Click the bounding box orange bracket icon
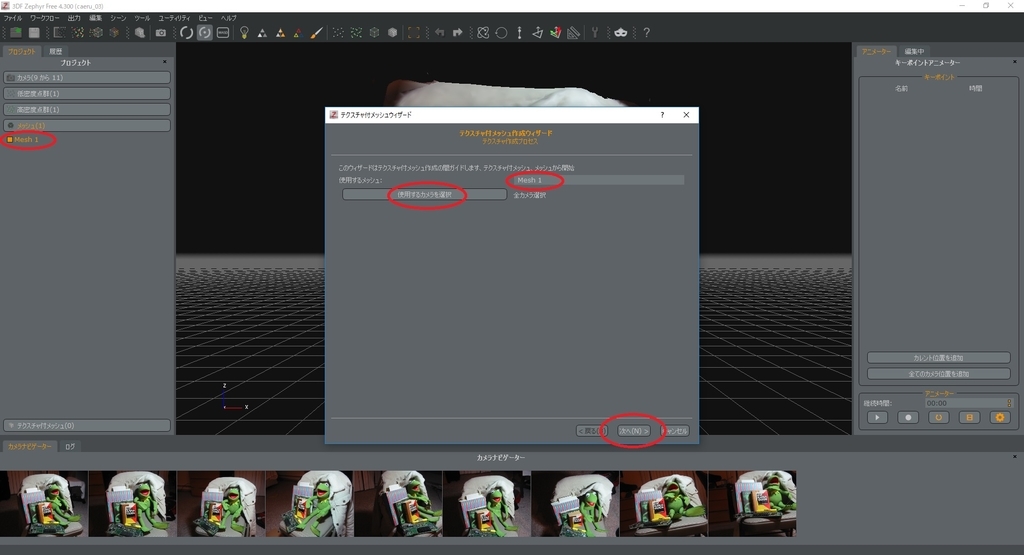 pyautogui.click(x=413, y=32)
